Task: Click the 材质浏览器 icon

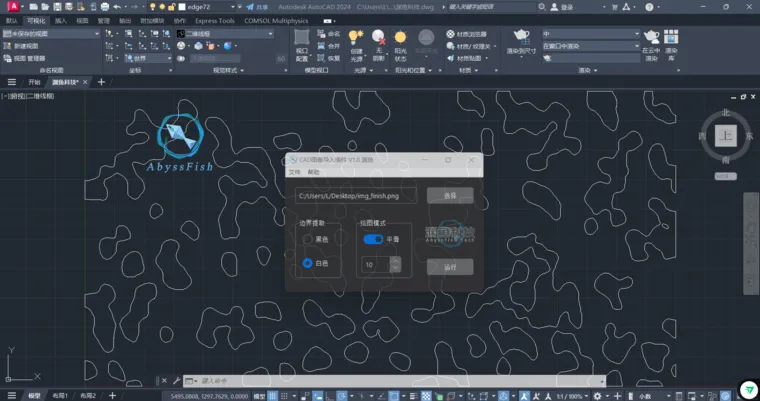Action: pos(451,34)
